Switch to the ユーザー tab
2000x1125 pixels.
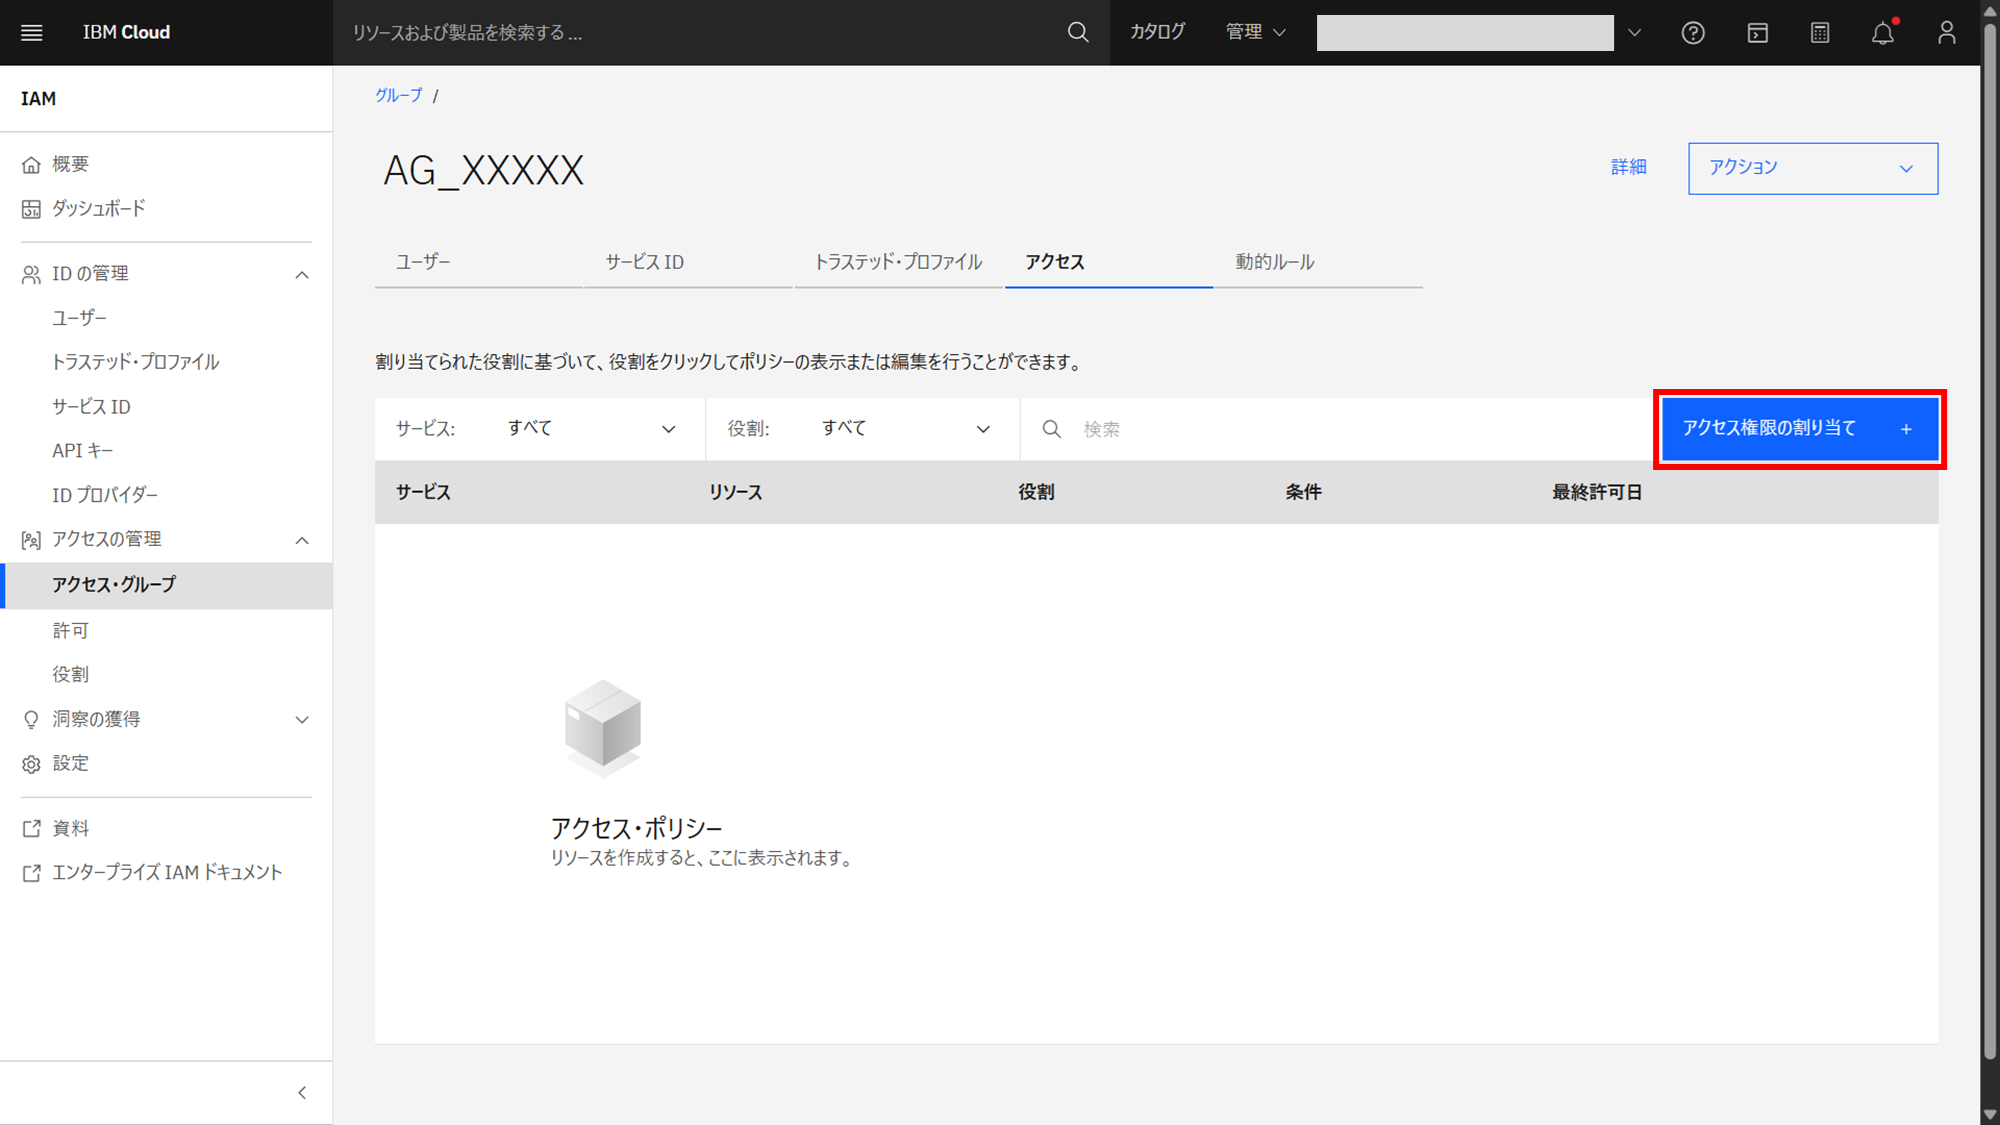pyautogui.click(x=424, y=262)
